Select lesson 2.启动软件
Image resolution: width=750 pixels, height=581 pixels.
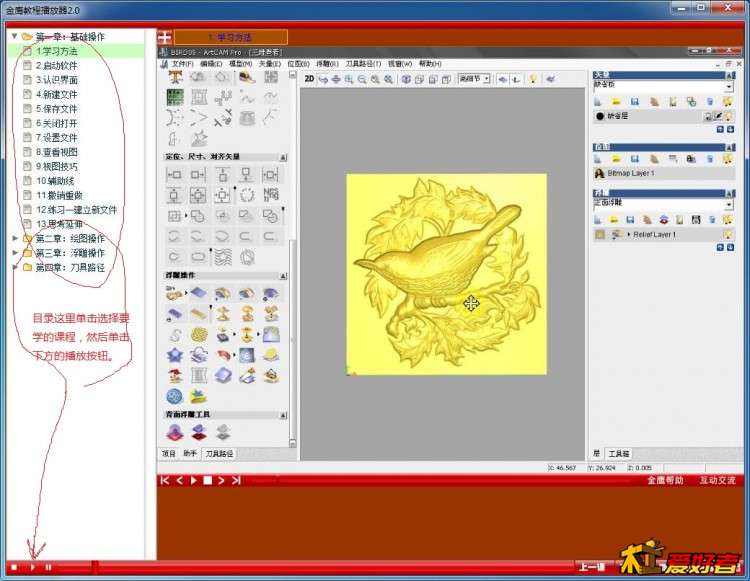click(x=56, y=66)
